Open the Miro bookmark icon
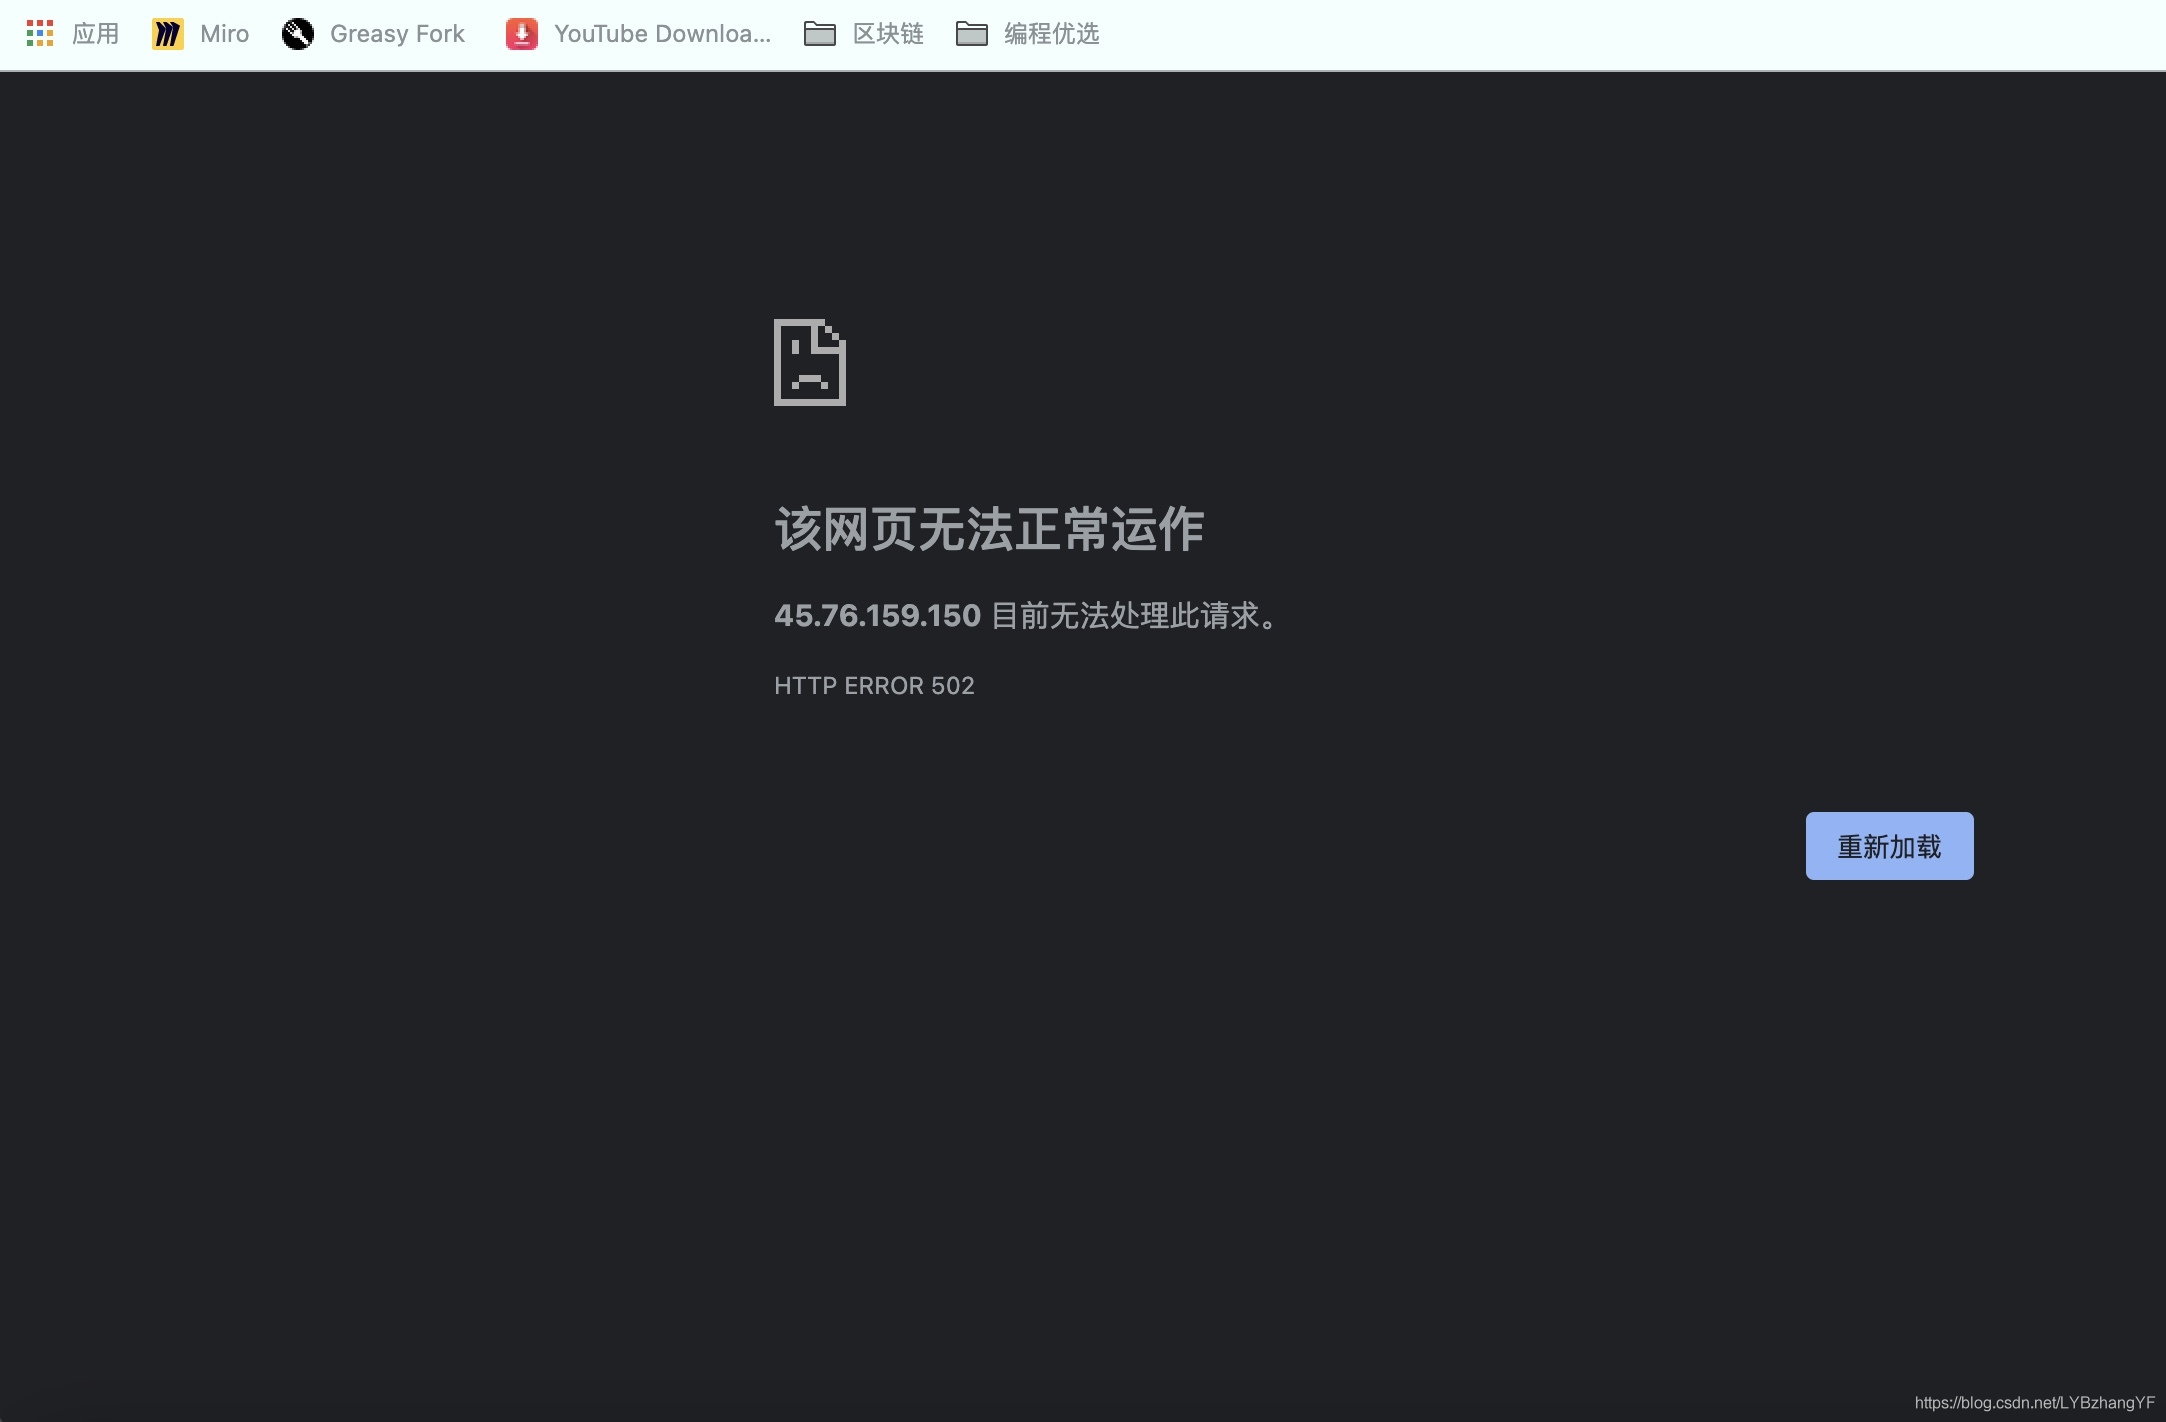 [168, 34]
